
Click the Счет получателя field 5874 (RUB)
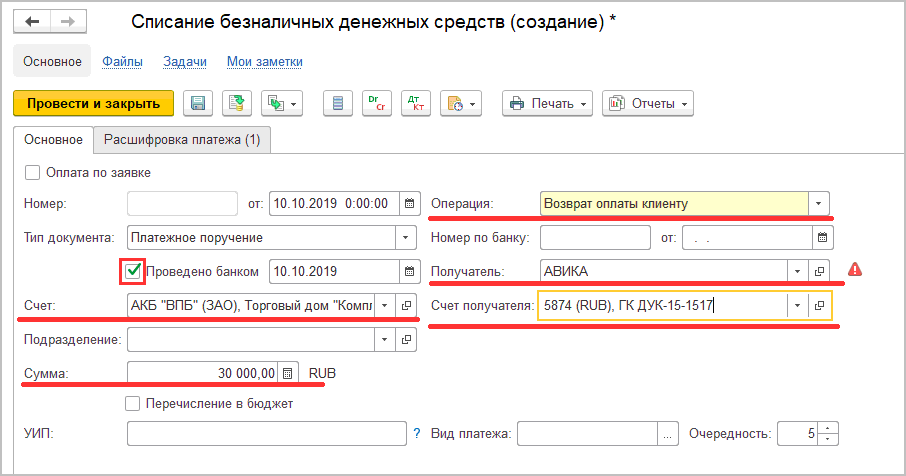[662, 306]
